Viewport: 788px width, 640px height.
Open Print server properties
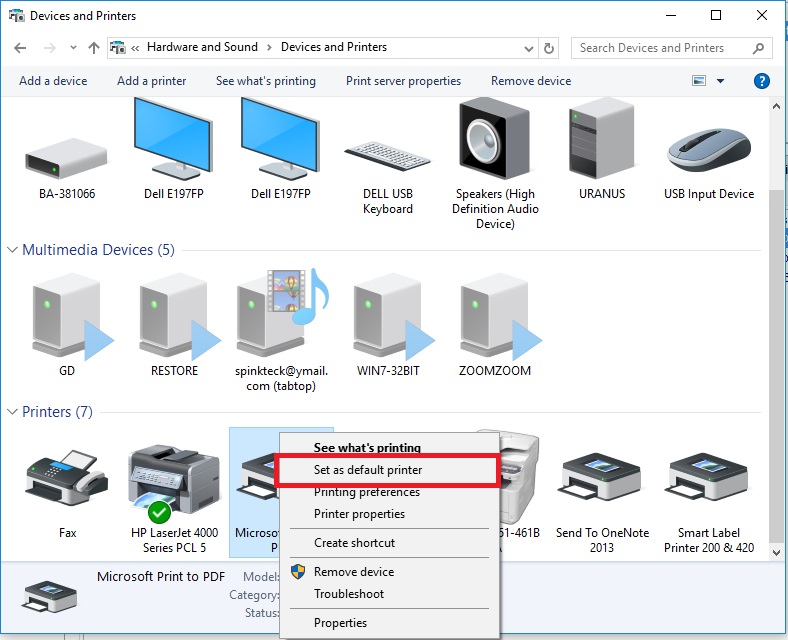[x=403, y=81]
